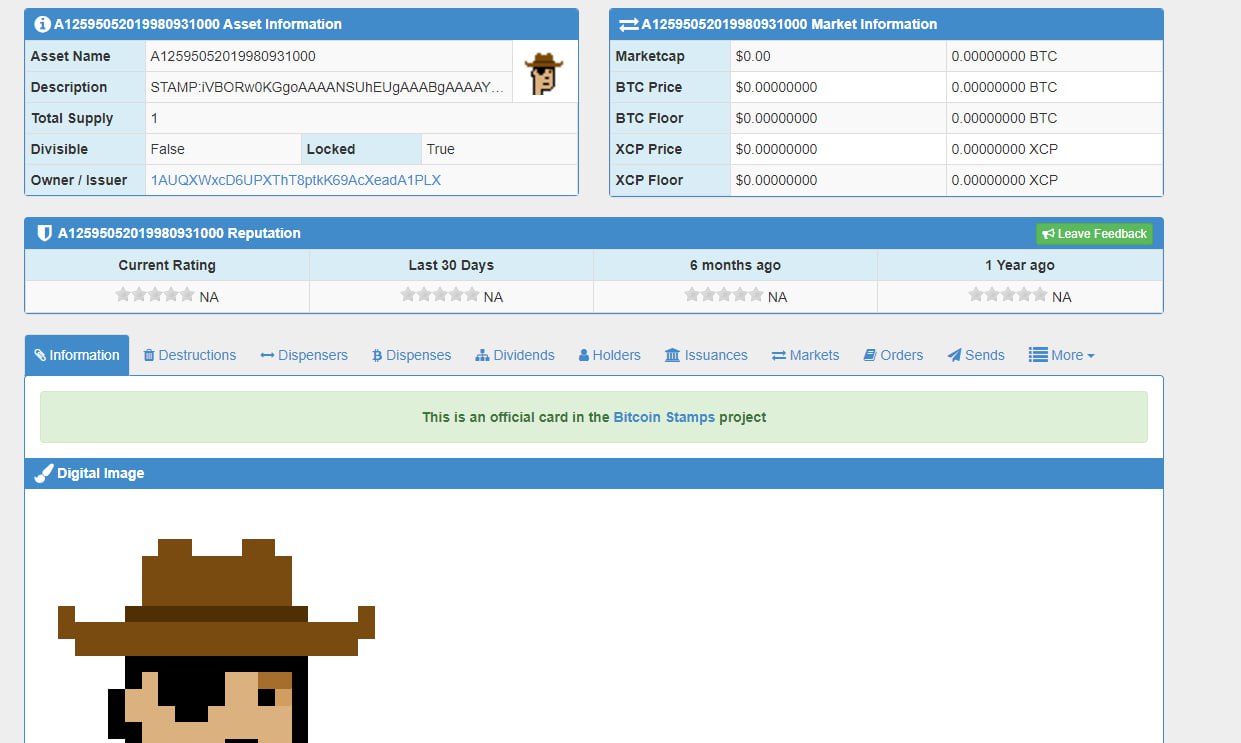Click the Last 30 Days rating stars
The height and width of the screenshot is (743, 1241).
[439, 294]
